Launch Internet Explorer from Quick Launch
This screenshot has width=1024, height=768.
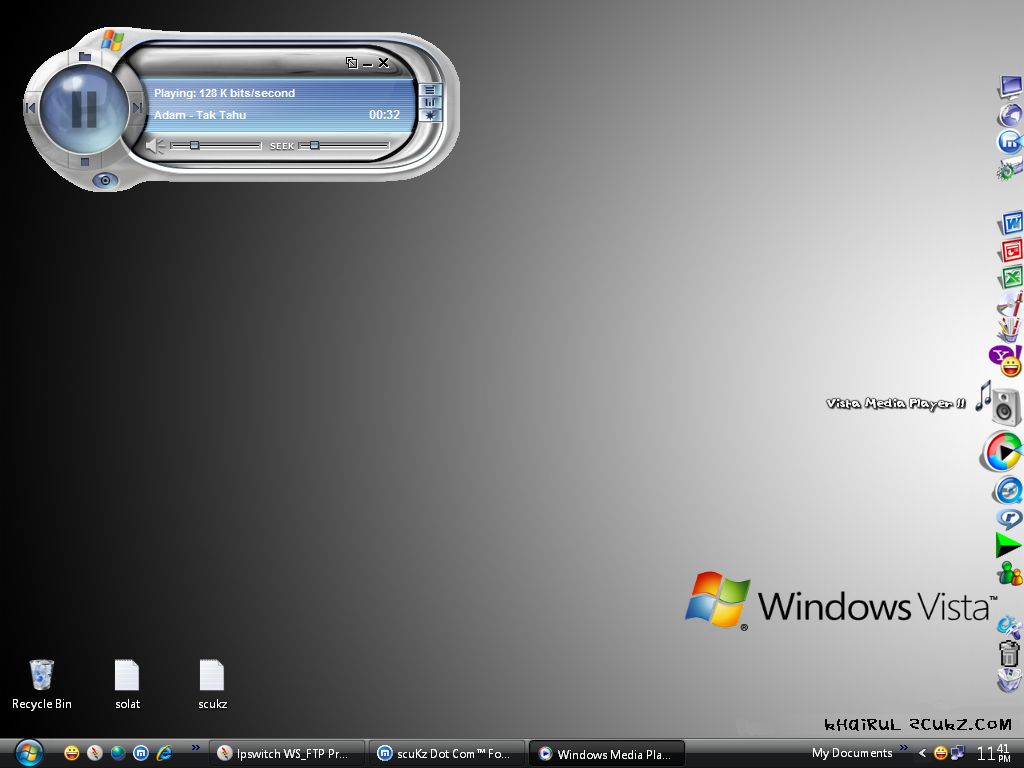(x=164, y=753)
